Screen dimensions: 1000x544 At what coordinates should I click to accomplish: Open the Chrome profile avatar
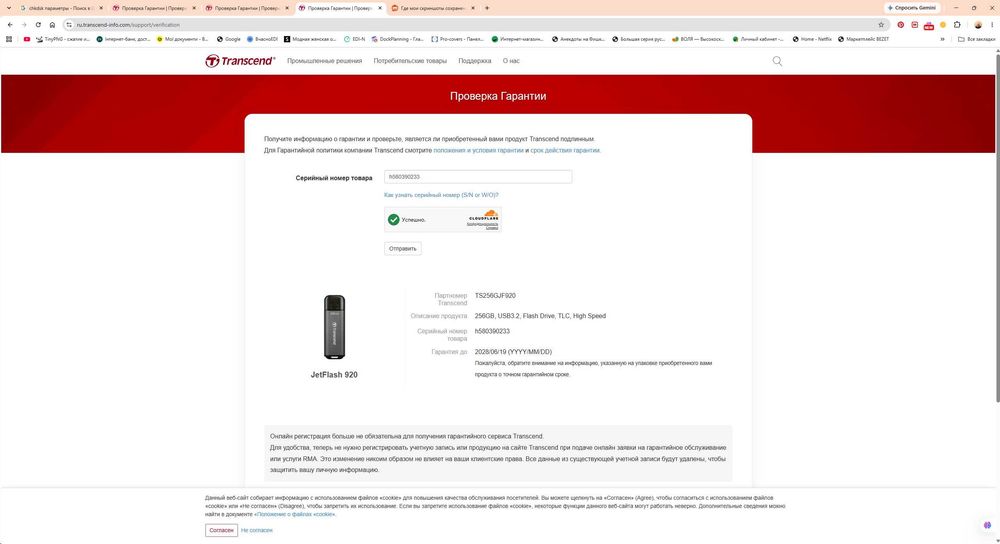978,25
